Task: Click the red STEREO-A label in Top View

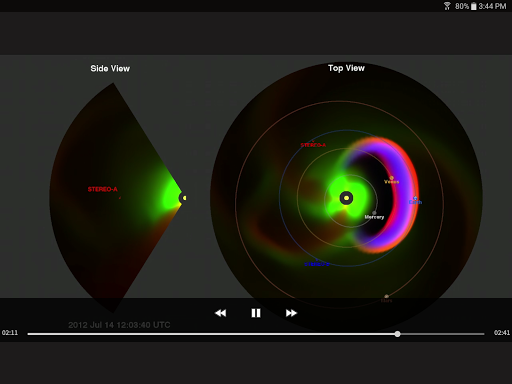Action: 313,145
